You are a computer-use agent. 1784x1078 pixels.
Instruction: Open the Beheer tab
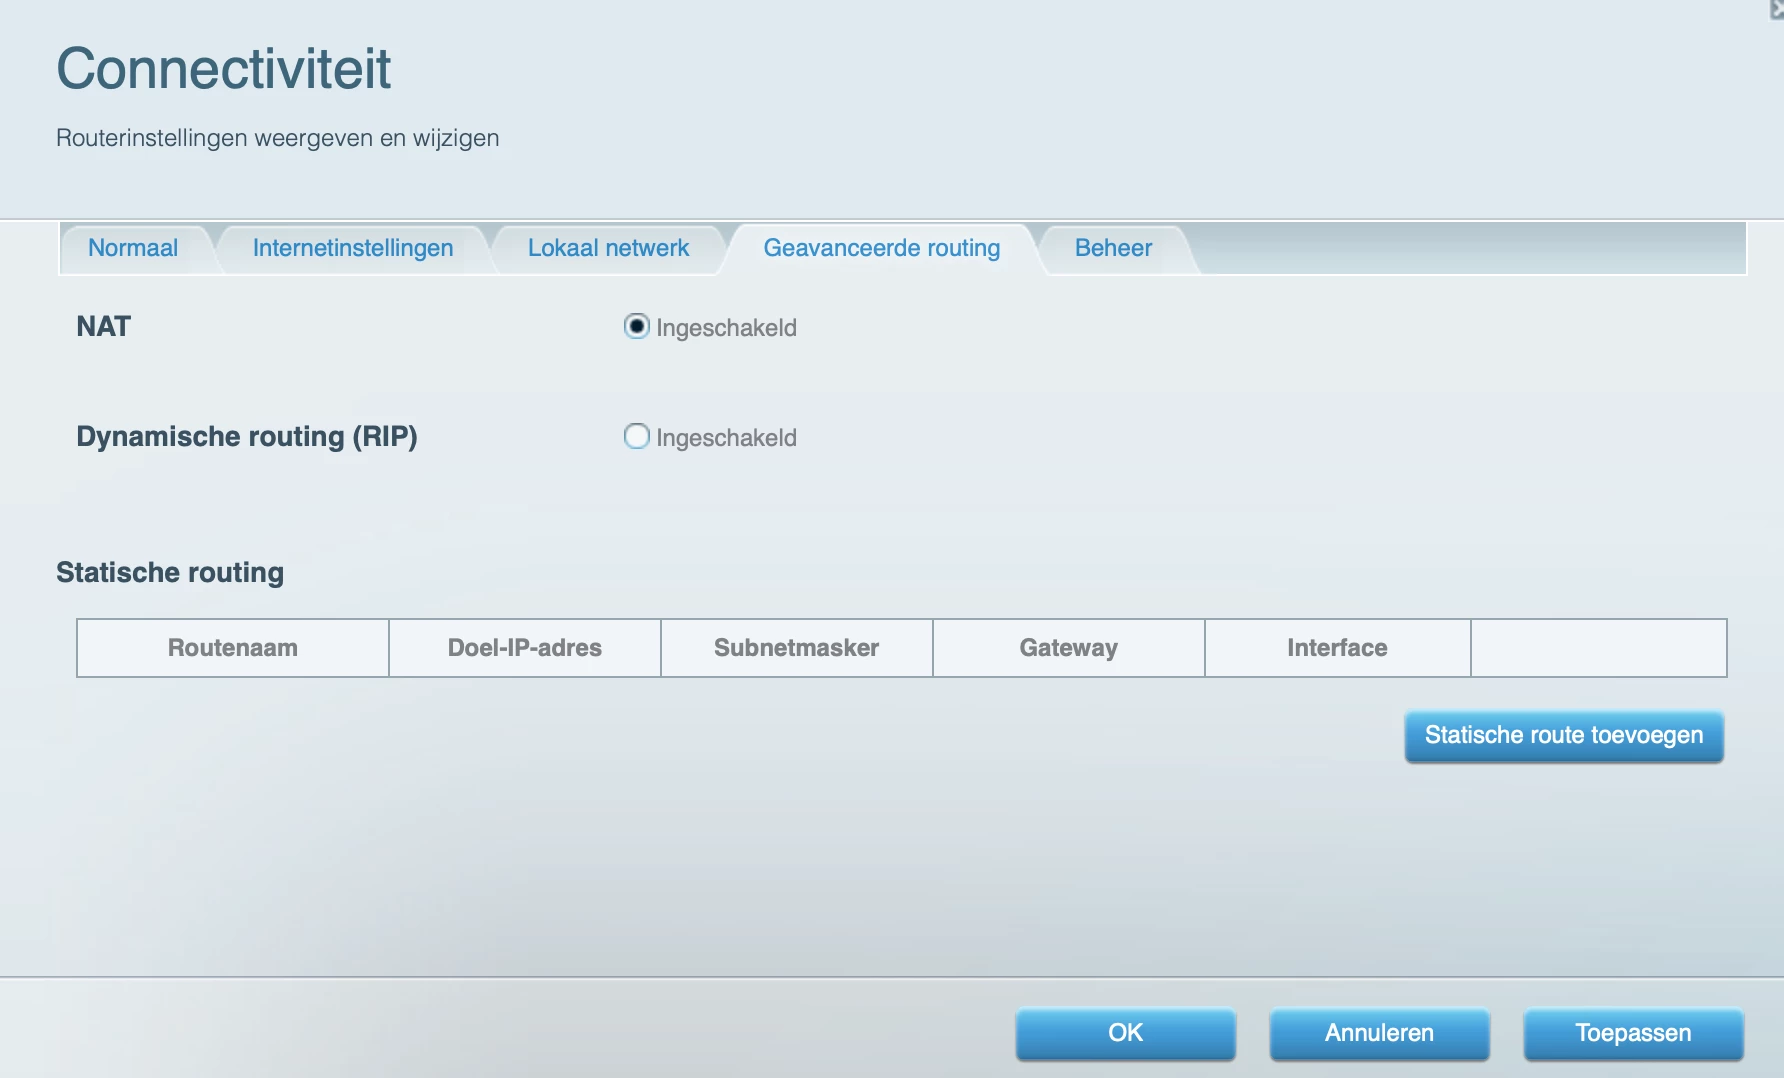[x=1113, y=248]
